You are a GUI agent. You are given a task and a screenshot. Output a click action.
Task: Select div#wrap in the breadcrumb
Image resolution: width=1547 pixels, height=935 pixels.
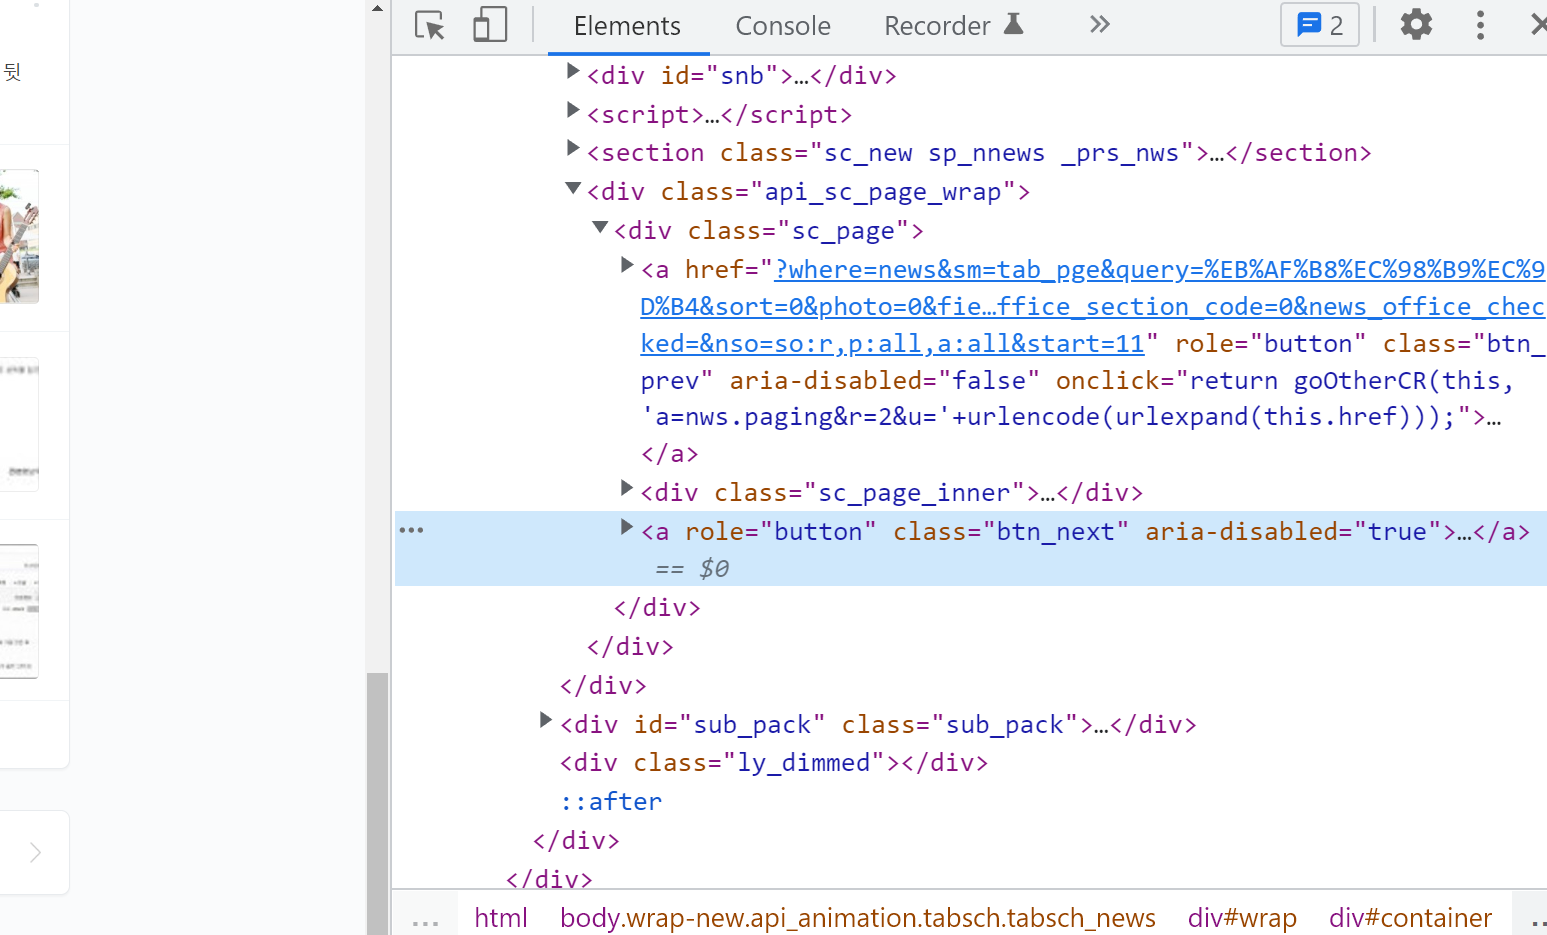click(x=1242, y=918)
